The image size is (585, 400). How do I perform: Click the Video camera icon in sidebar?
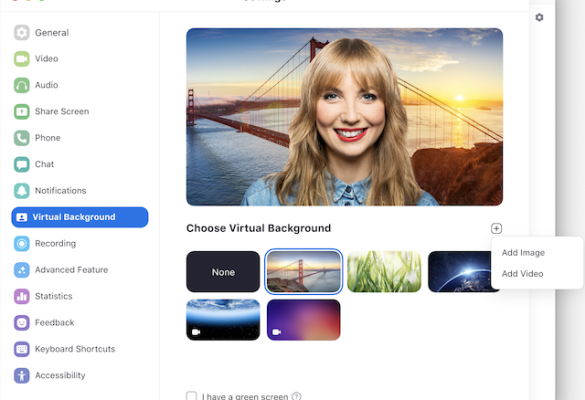(x=22, y=59)
